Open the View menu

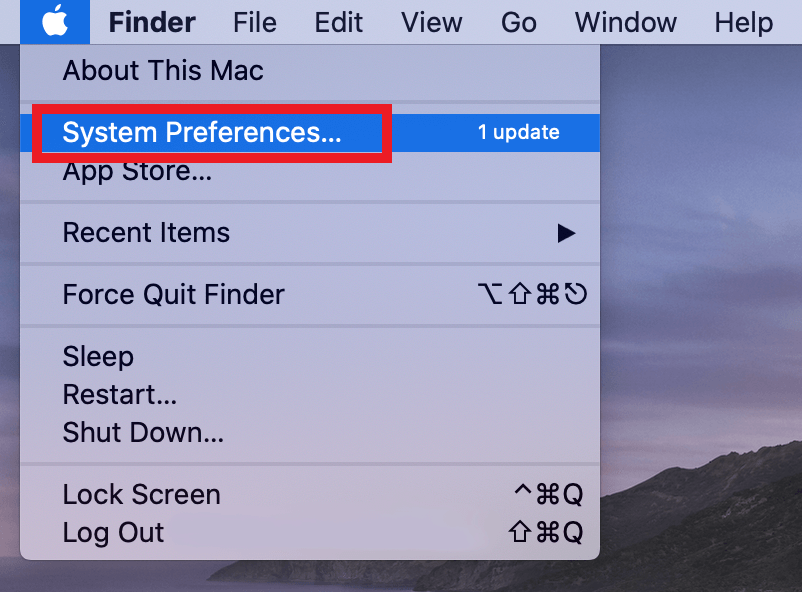click(431, 22)
